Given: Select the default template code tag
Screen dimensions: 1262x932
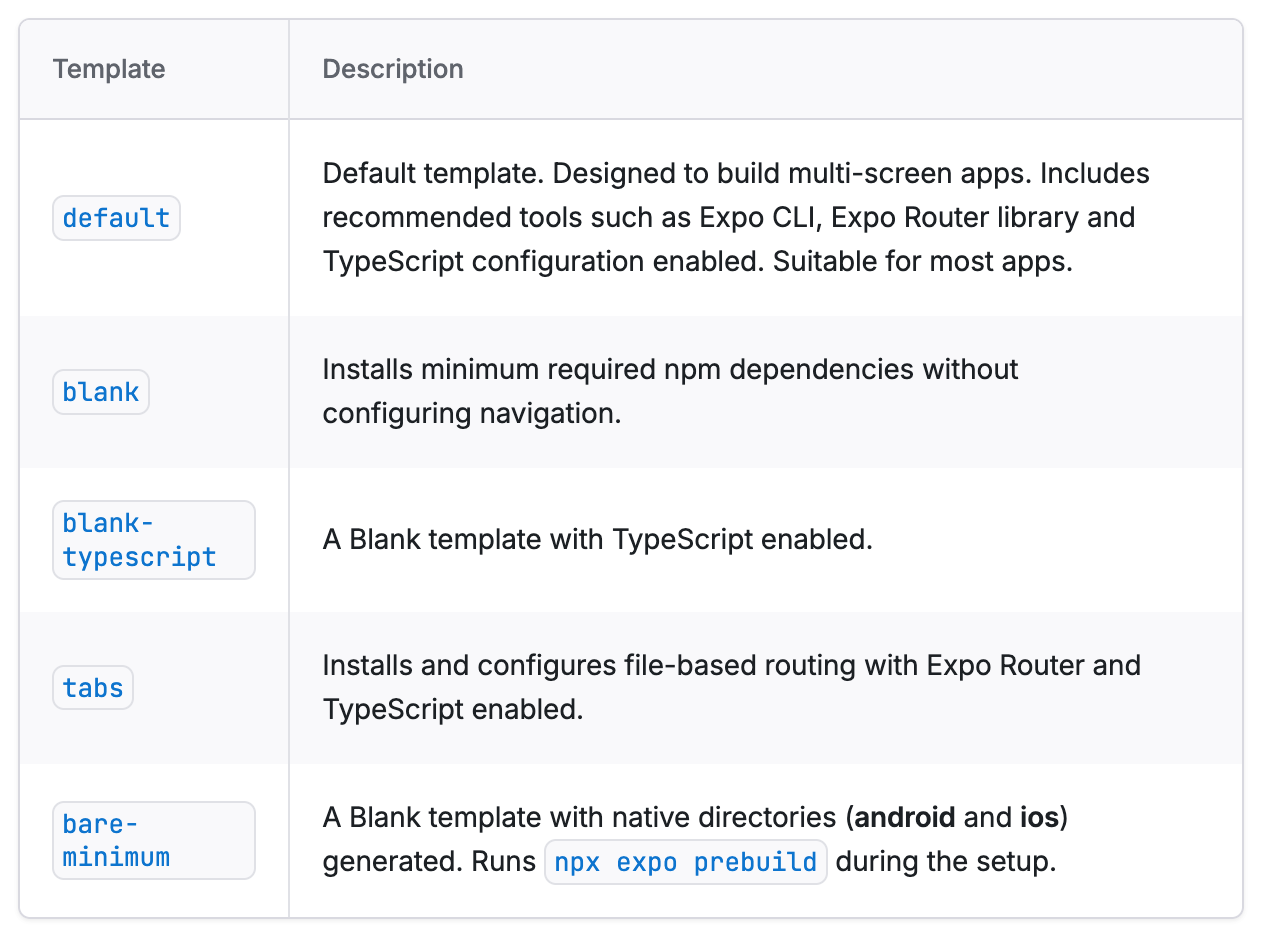Looking at the screenshot, I should click(x=116, y=218).
